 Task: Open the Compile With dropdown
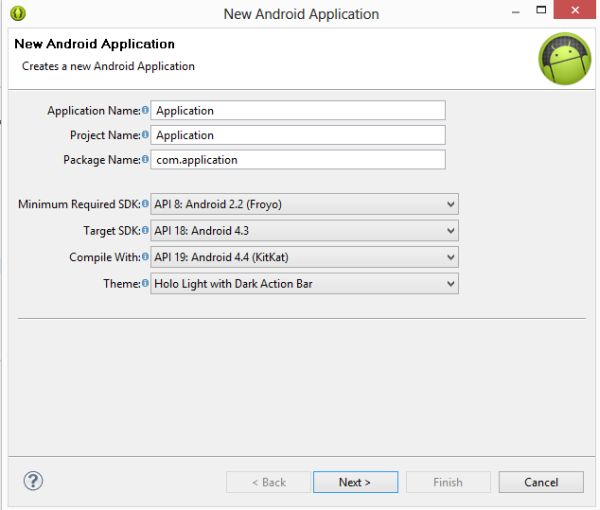click(x=304, y=257)
